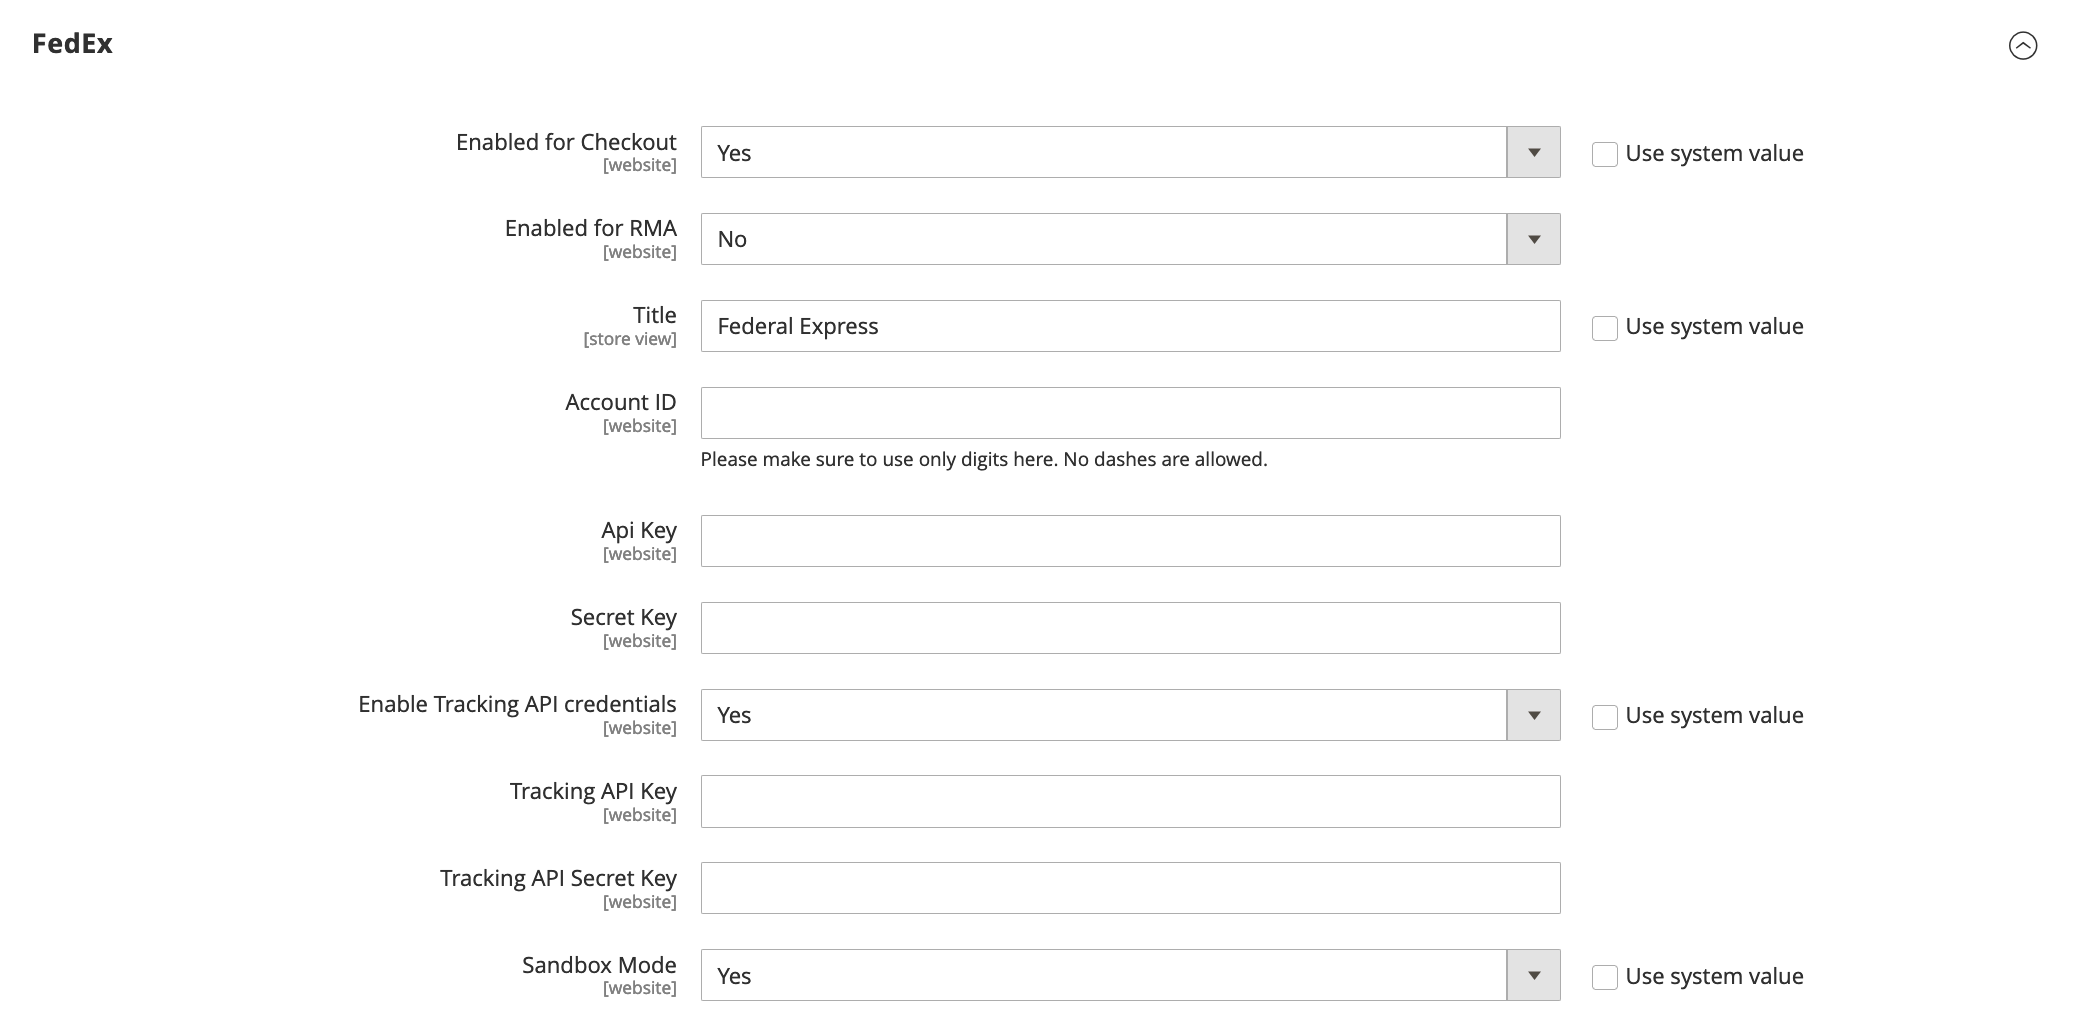Click the Title field containing Federal Express

[1130, 326]
